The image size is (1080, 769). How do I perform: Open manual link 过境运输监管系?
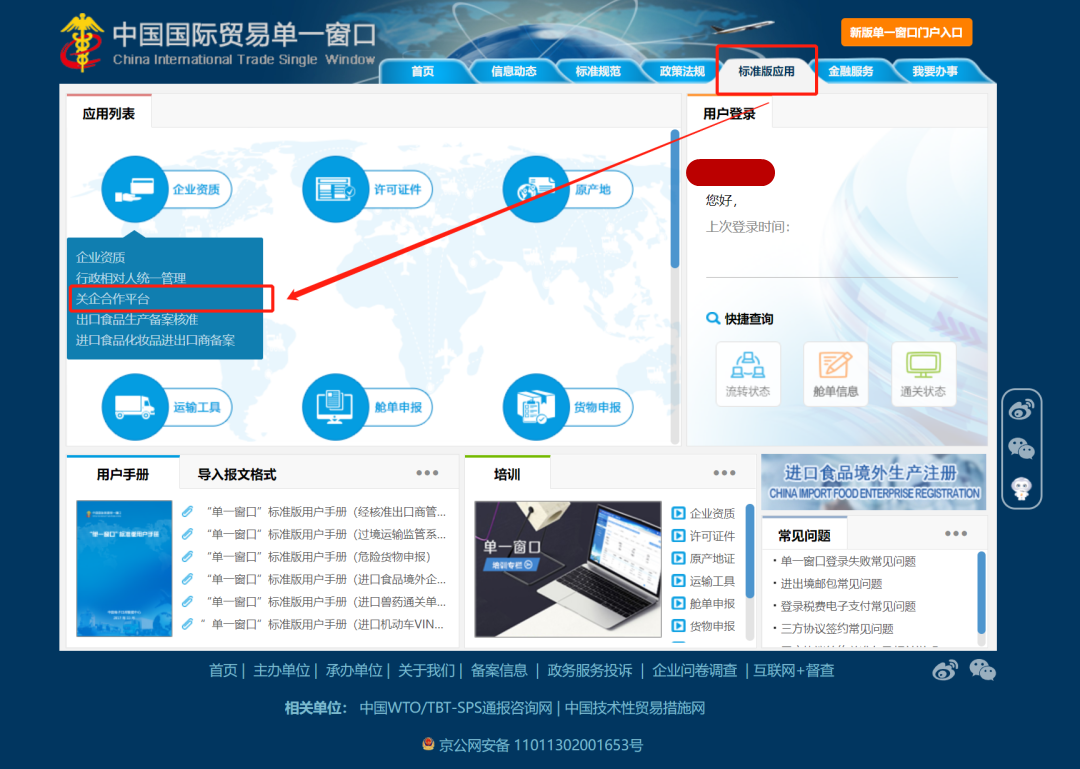click(325, 534)
